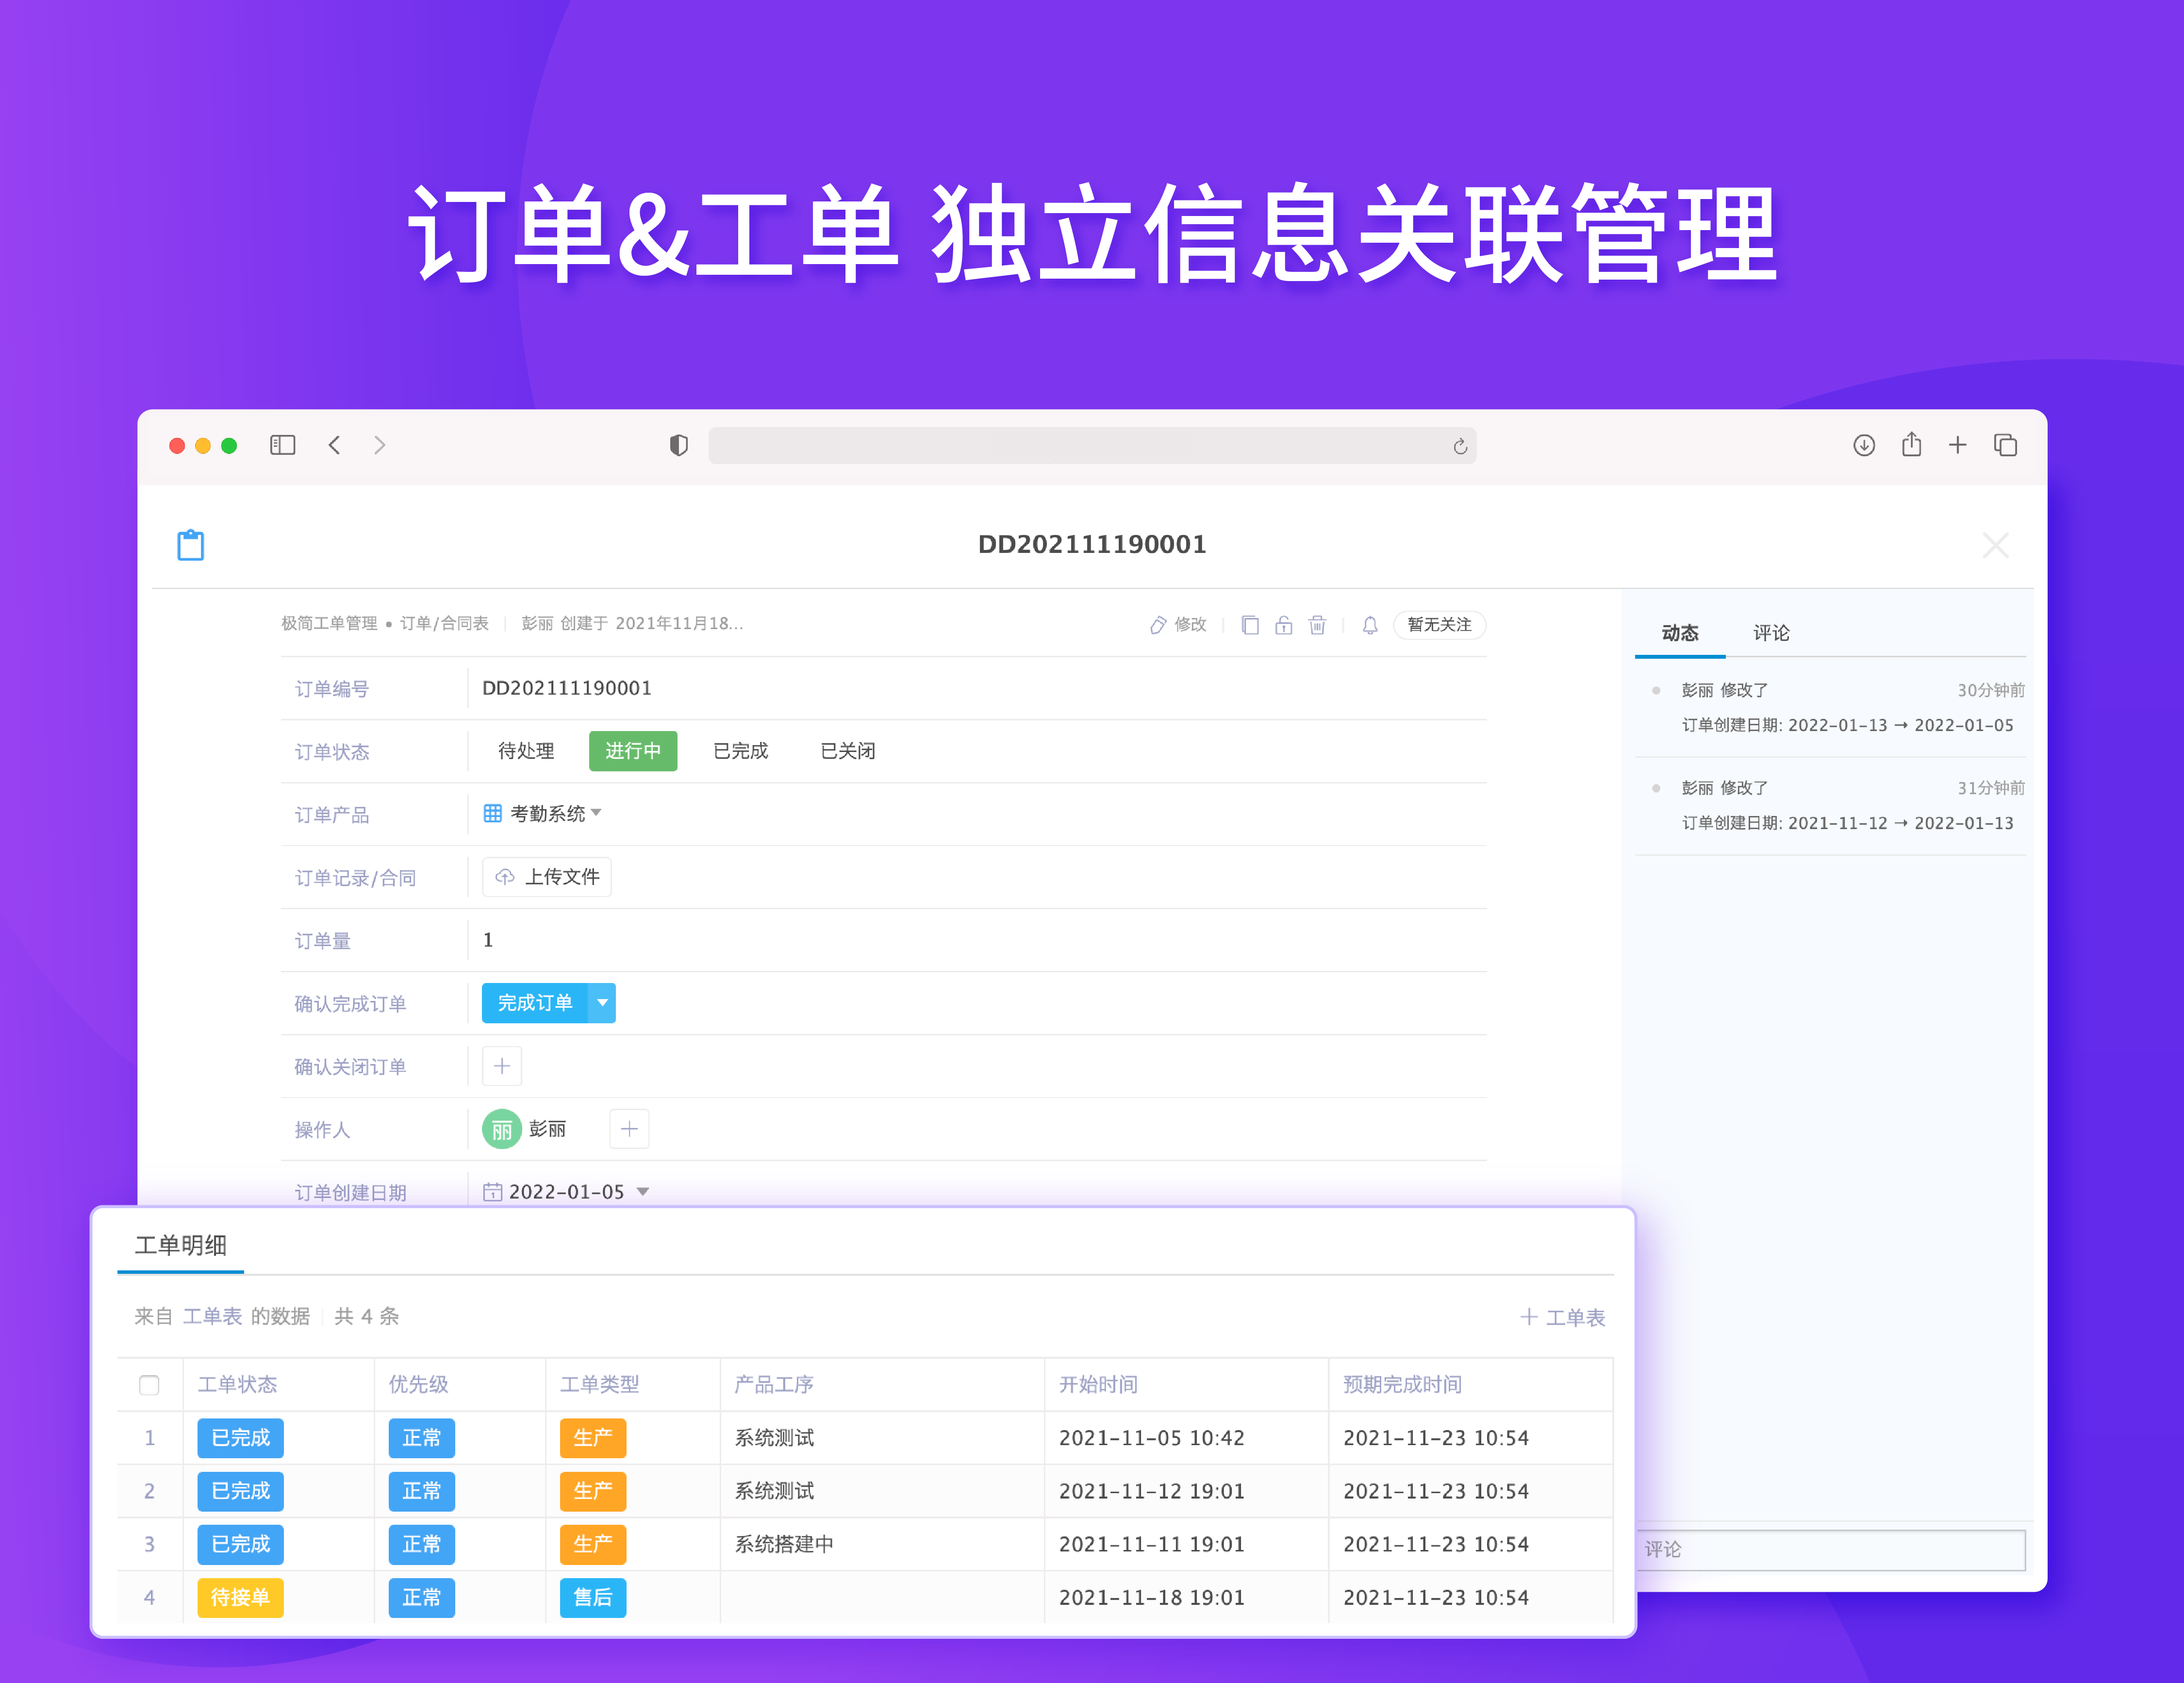The image size is (2184, 1683).
Task: Toggle the select-all checkbox in table header
Action: click(149, 1385)
